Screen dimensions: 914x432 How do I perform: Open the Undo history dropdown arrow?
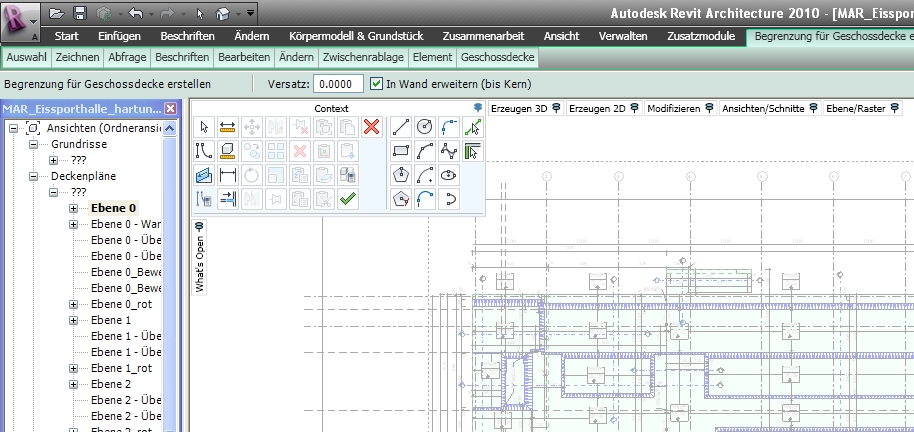(152, 13)
